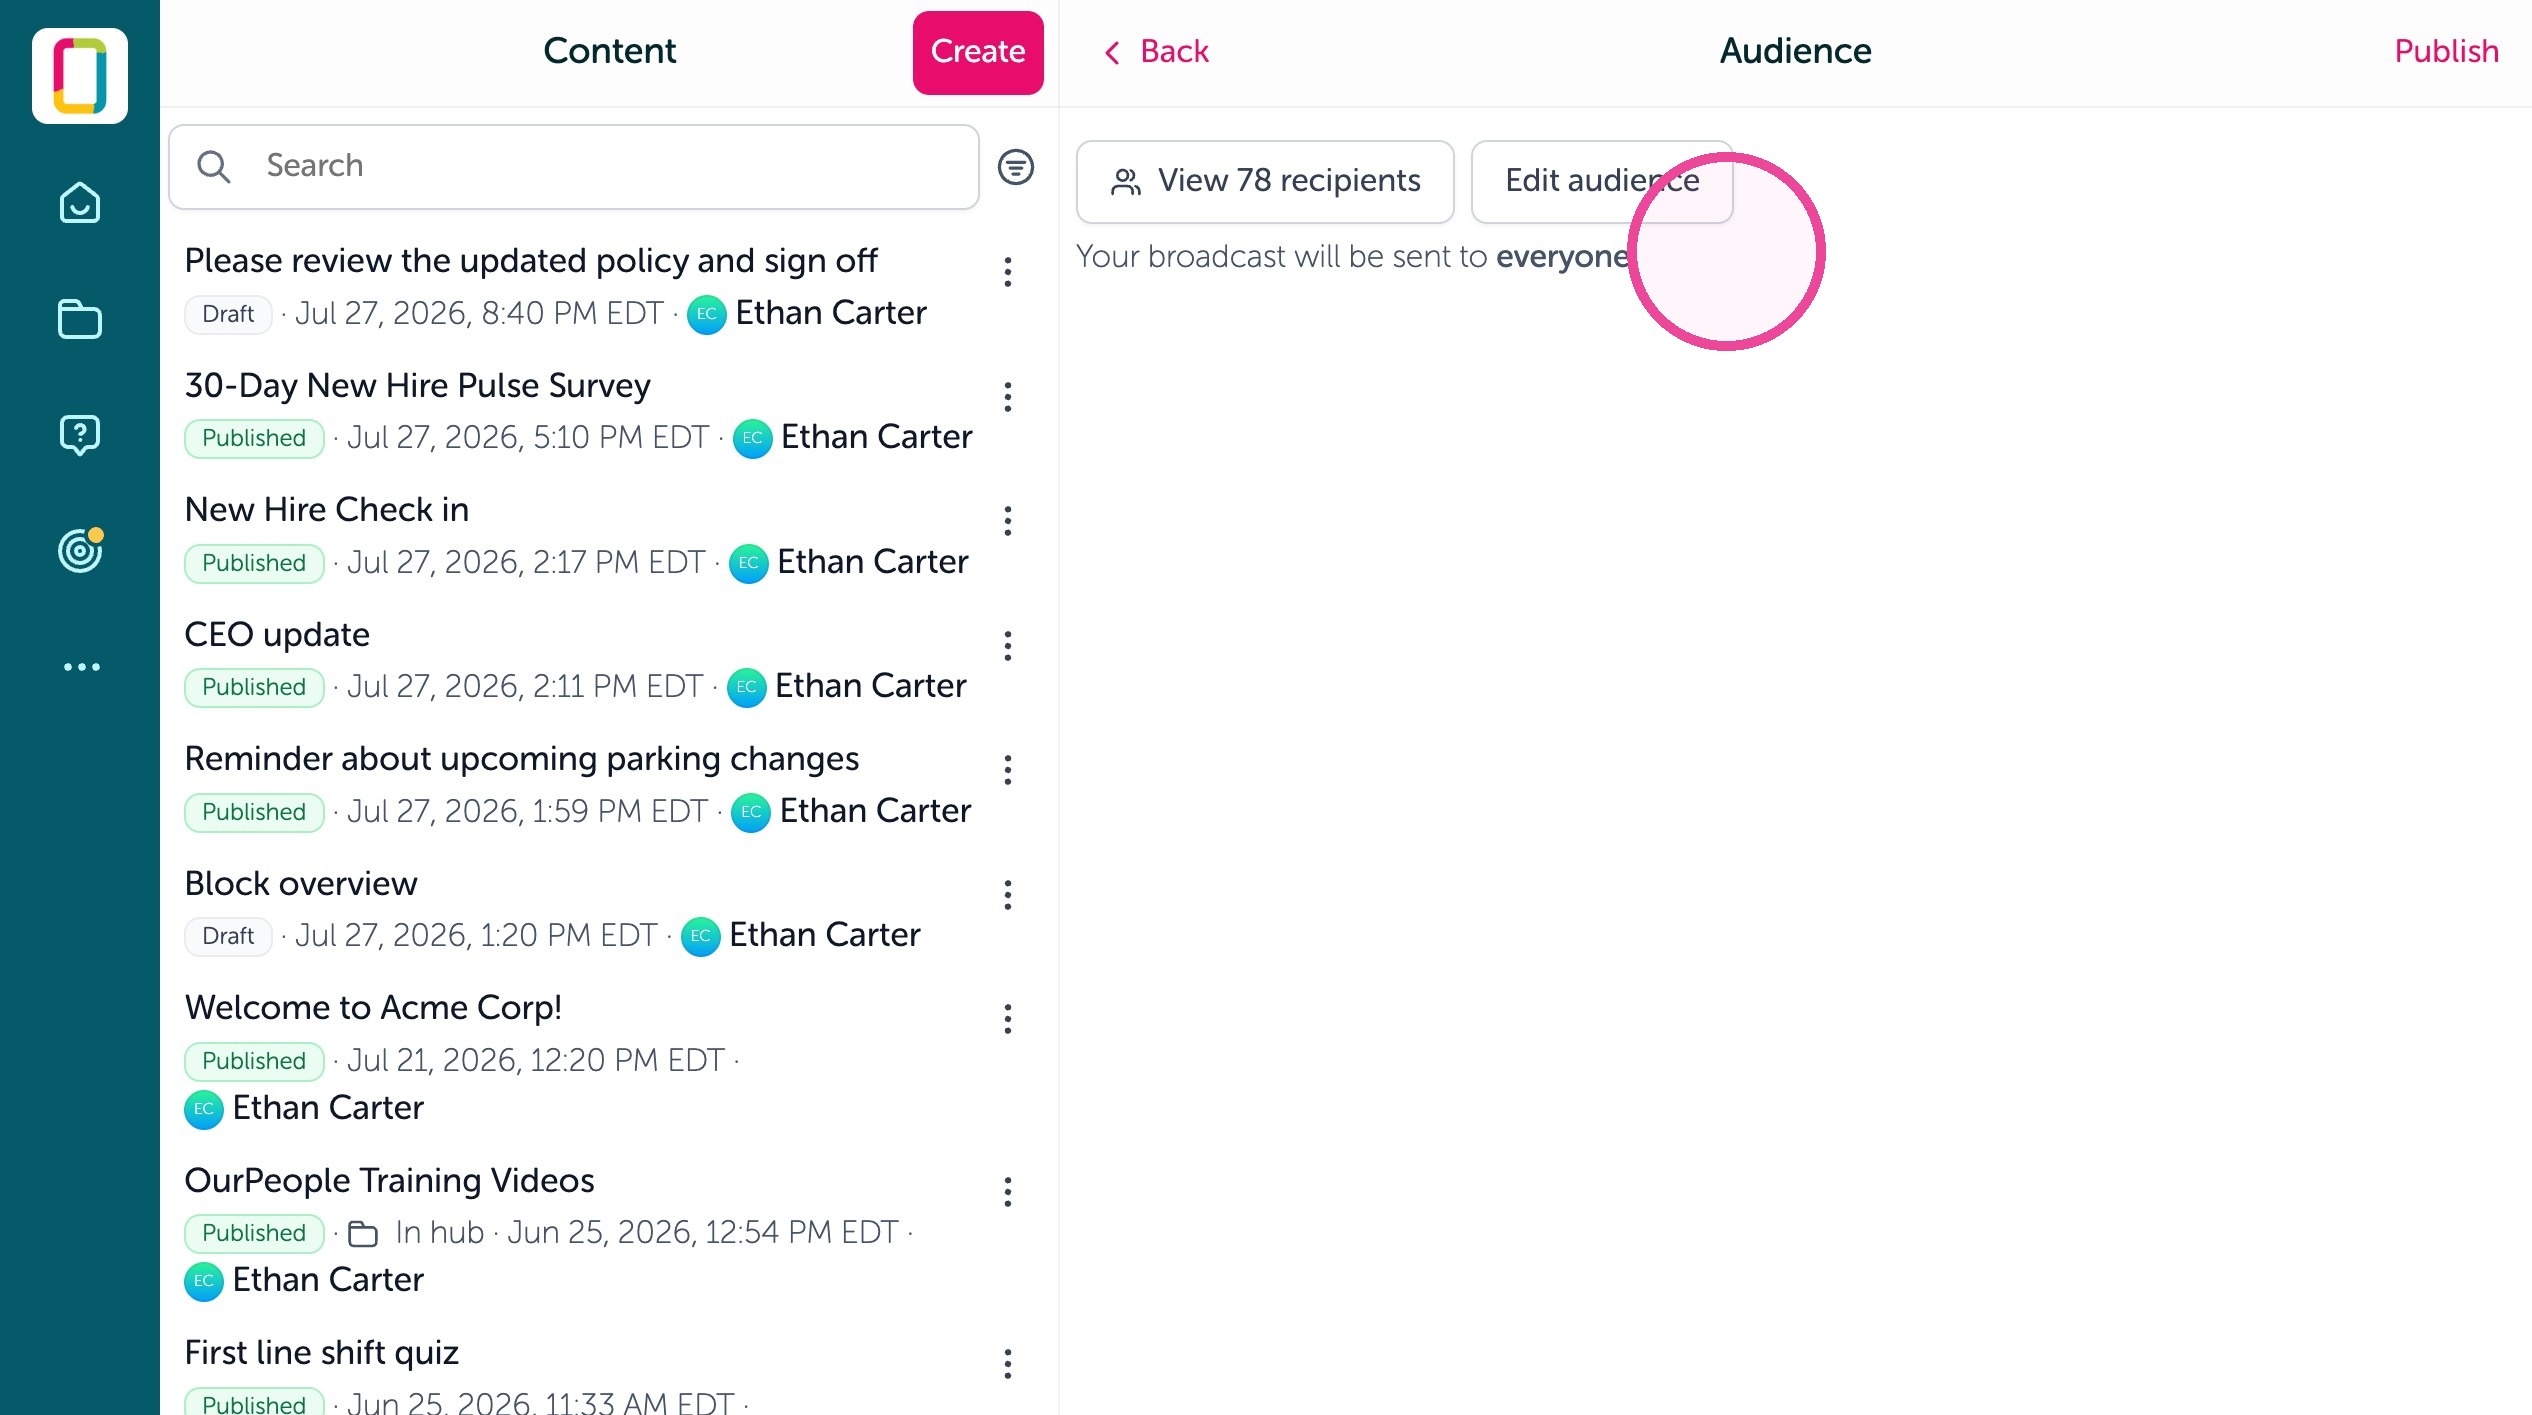
Task: Open the folder hub icon in sidebar
Action: 80,319
